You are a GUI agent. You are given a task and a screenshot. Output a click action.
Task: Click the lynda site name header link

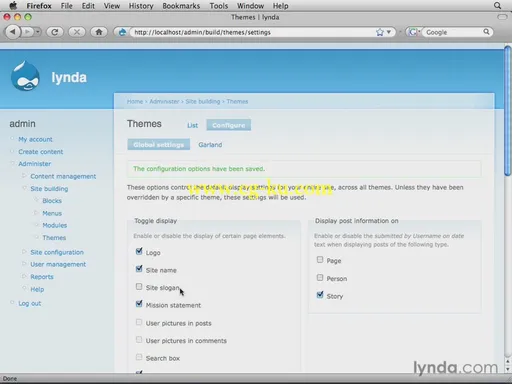pos(69,77)
